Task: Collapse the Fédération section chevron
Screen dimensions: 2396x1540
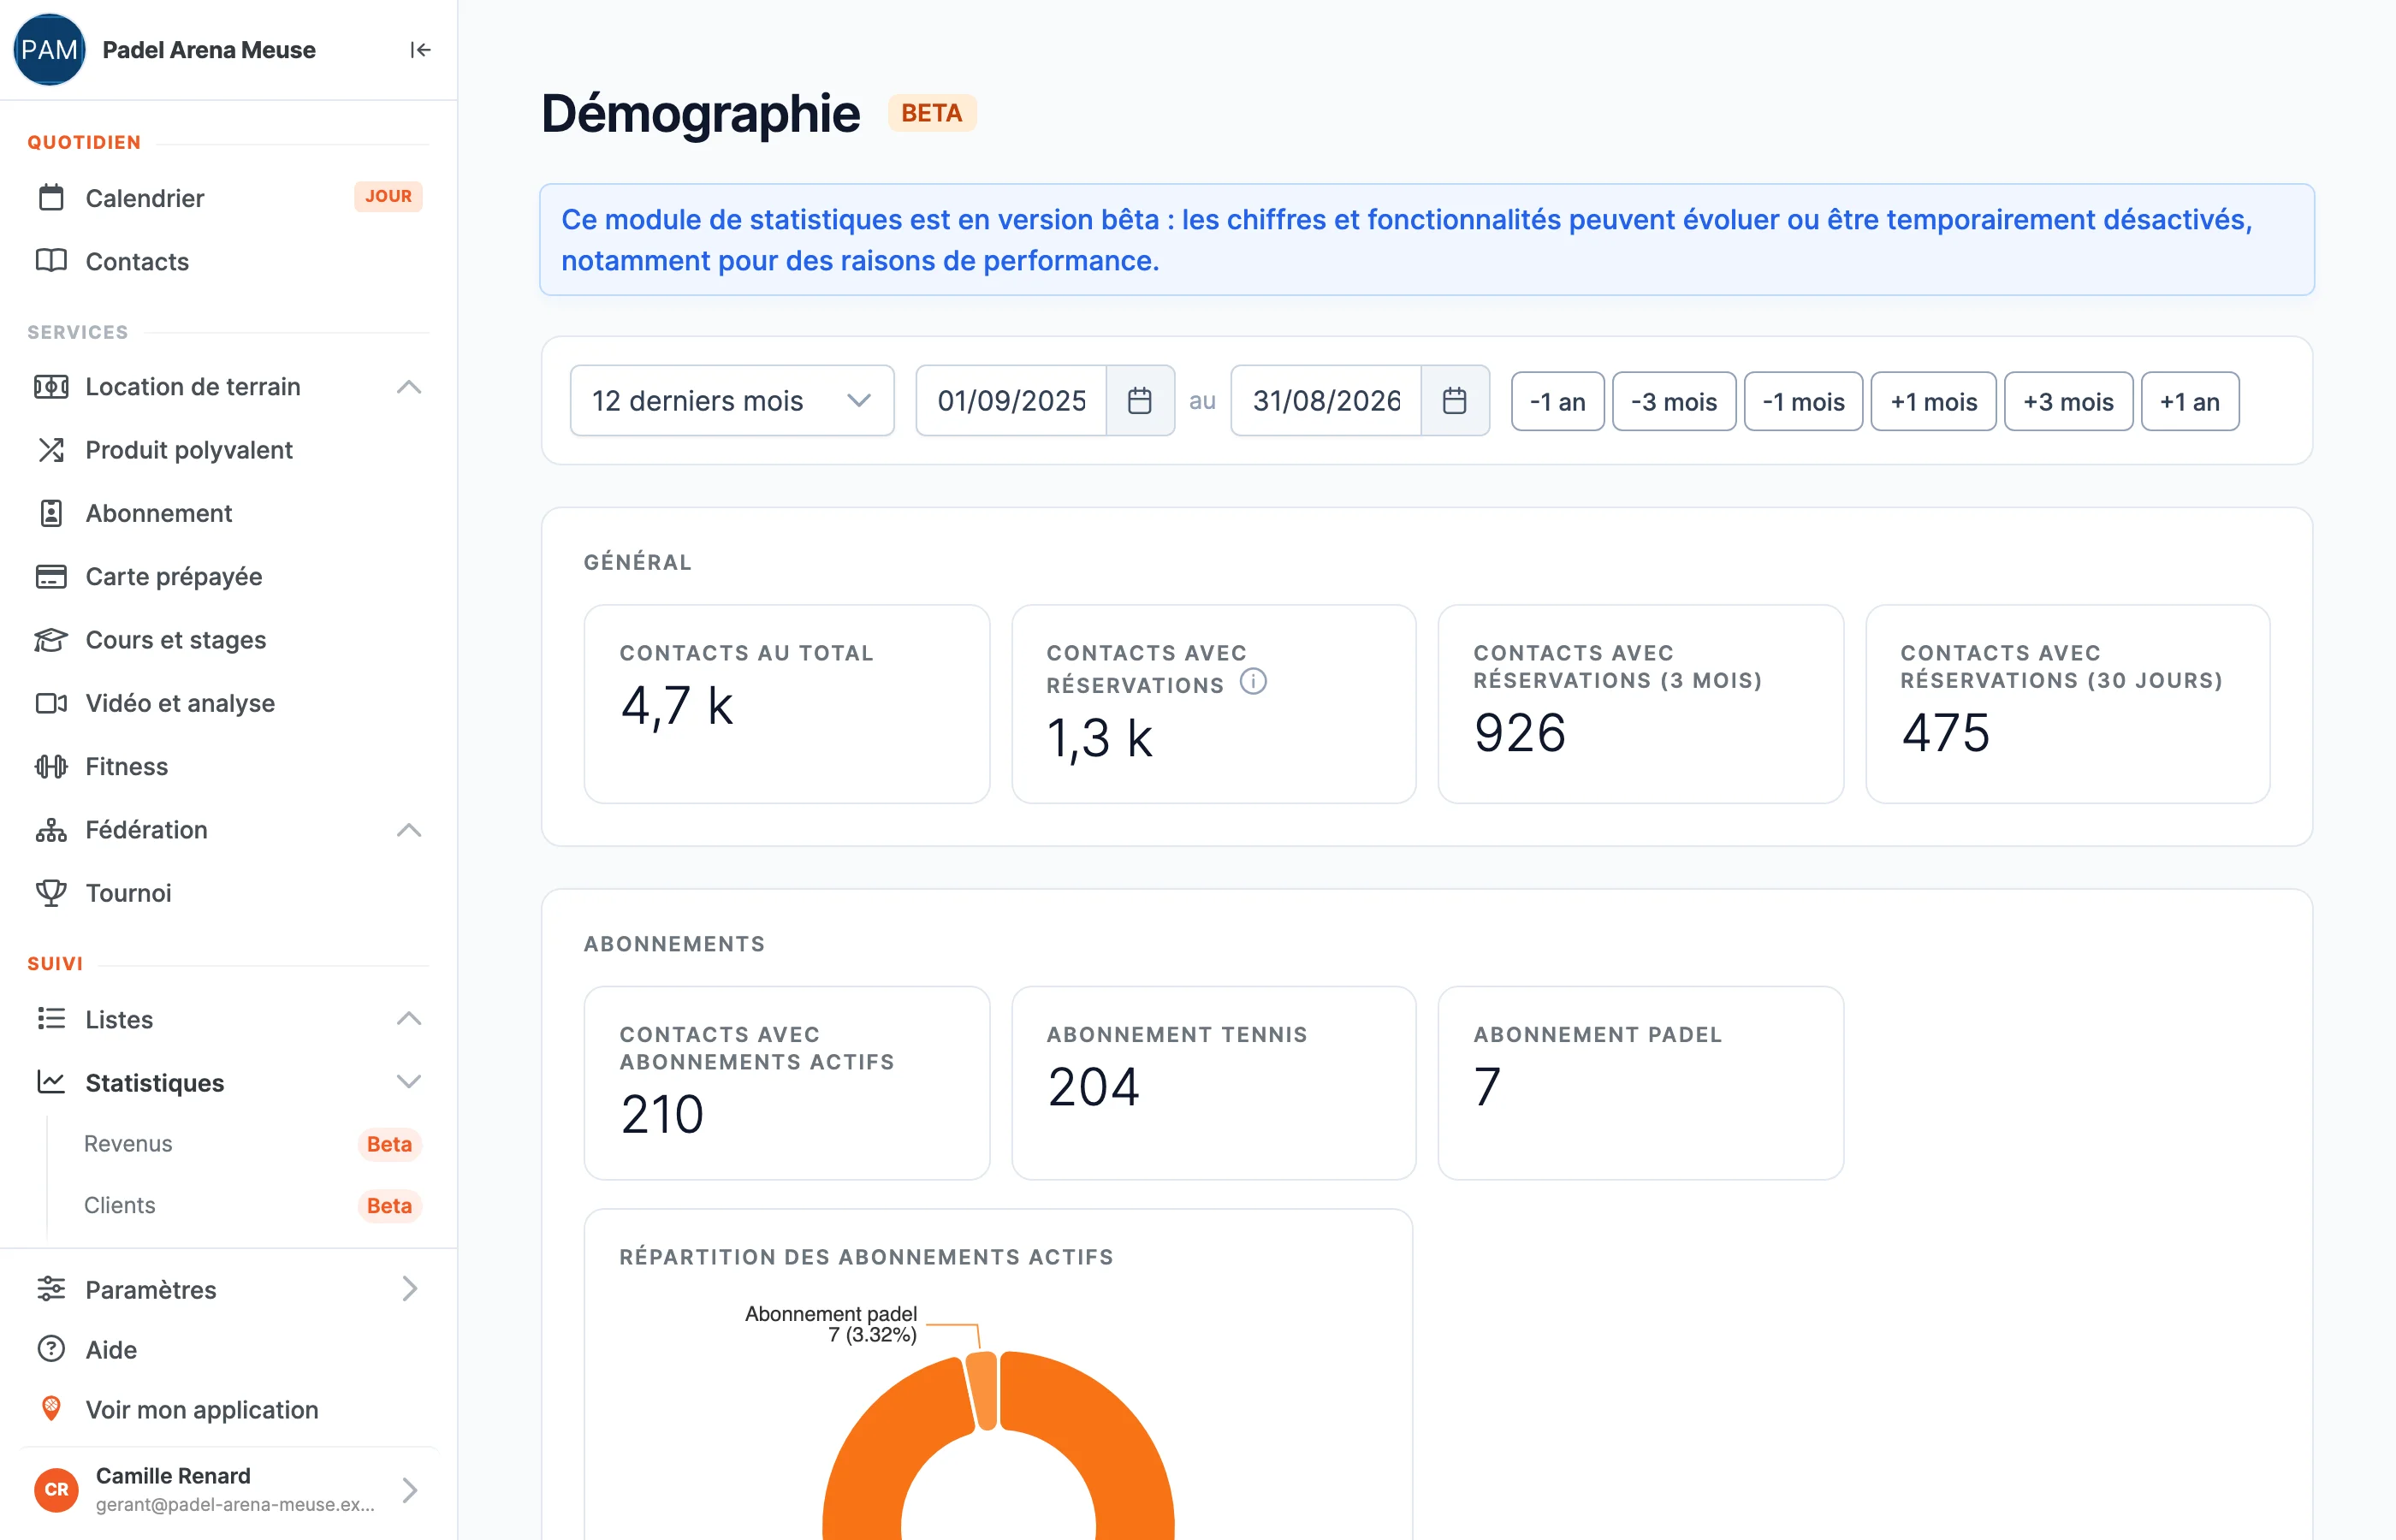Action: click(409, 830)
